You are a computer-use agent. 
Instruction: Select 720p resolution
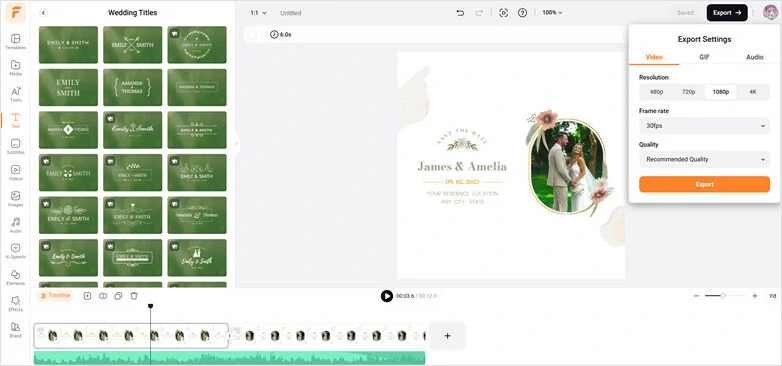tap(688, 92)
